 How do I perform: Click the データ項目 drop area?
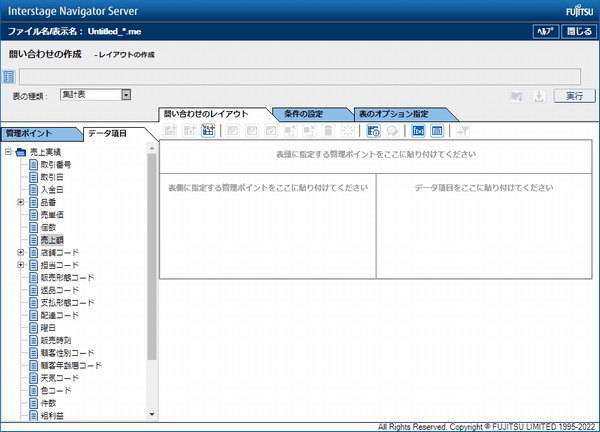click(484, 226)
